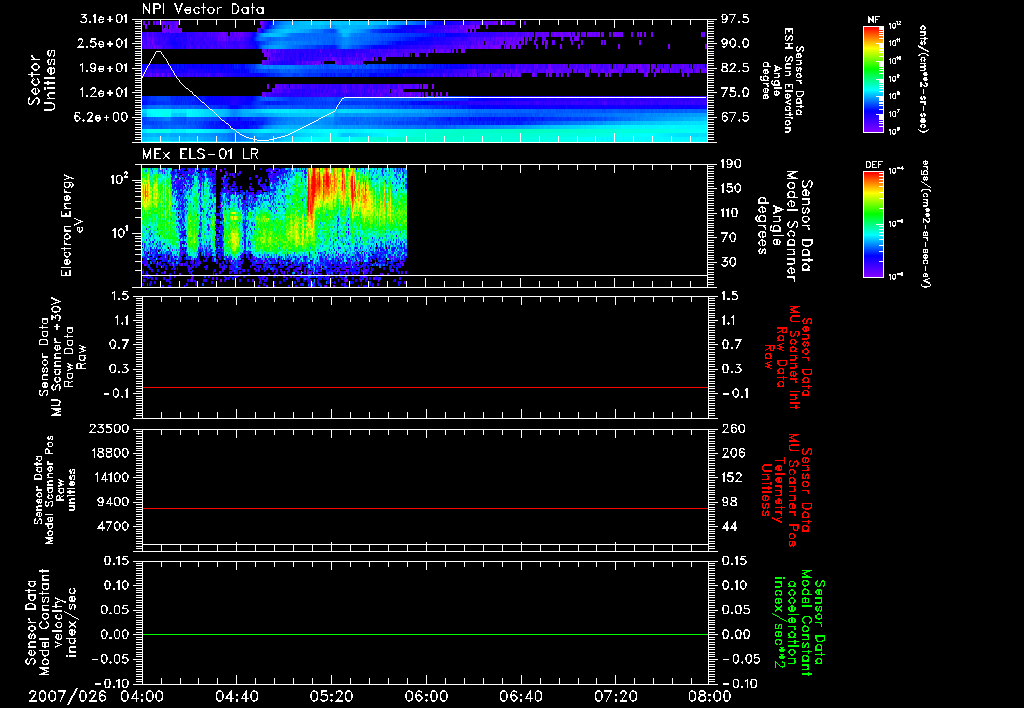Click the green Model Constant acceleration axis label
This screenshot has height=708, width=1024.
[x=800, y=621]
